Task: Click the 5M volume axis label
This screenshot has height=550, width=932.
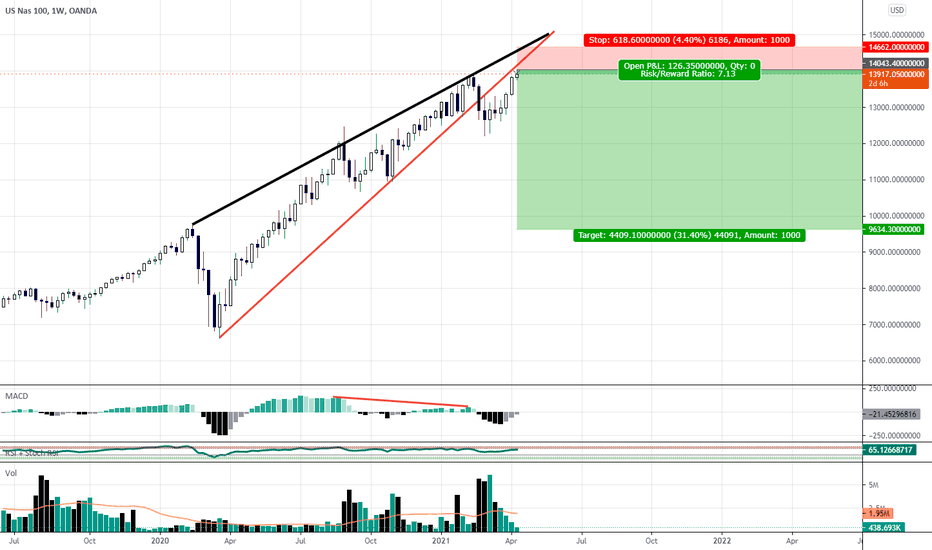Action: click(x=873, y=485)
